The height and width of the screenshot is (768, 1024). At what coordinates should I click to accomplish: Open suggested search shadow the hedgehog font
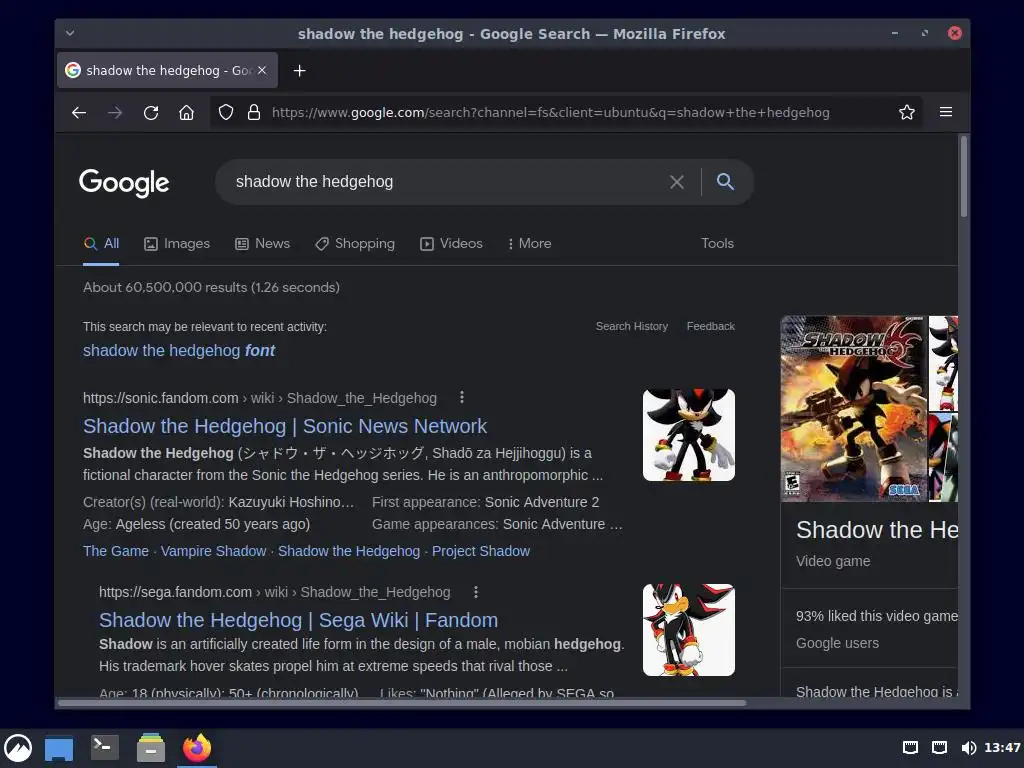click(179, 351)
